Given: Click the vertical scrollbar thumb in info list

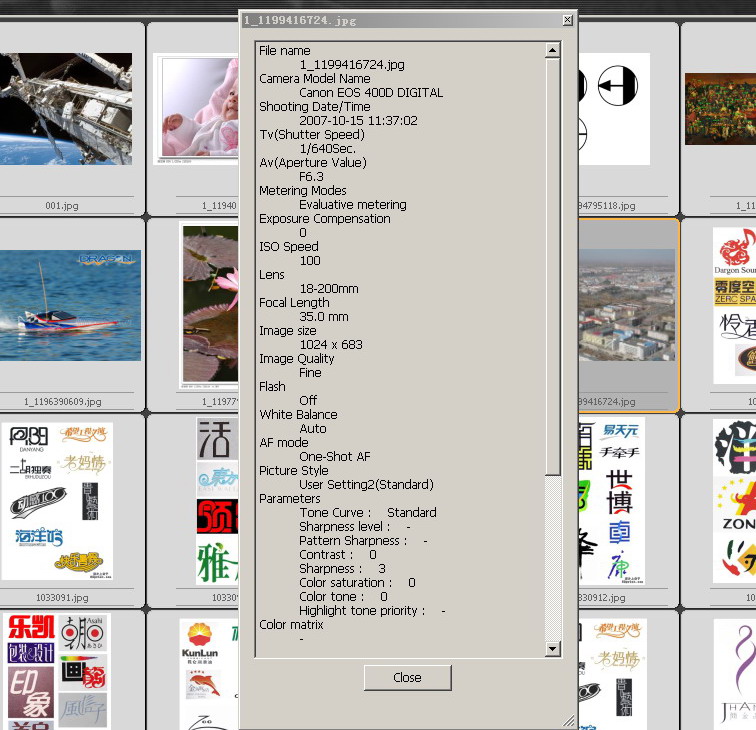Looking at the screenshot, I should coord(553,267).
